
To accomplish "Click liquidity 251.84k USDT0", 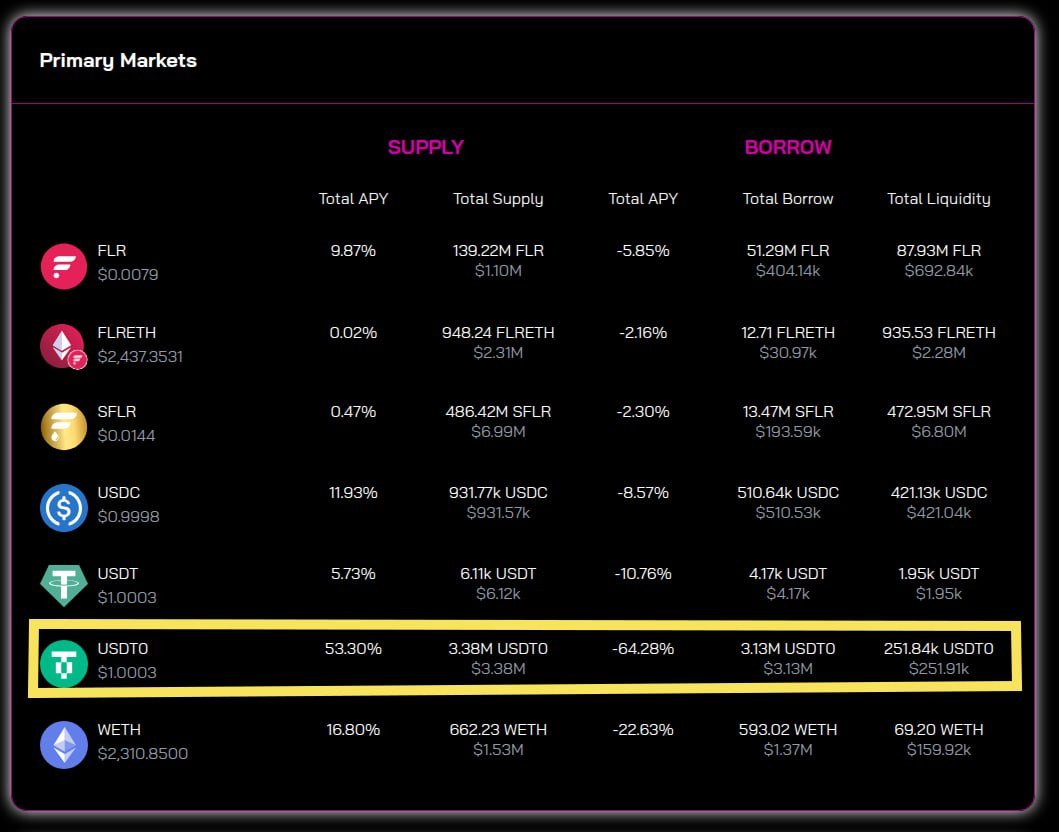I will click(939, 649).
